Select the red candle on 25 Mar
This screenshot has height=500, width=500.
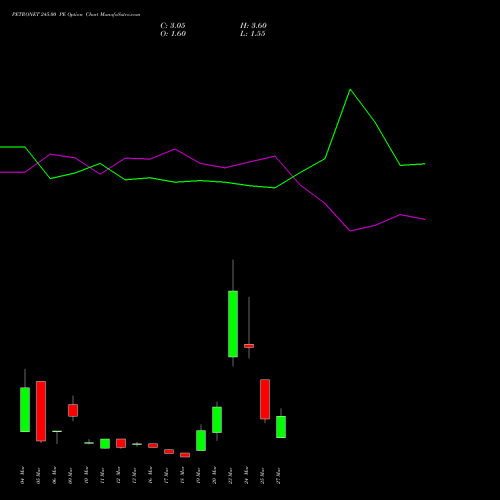click(265, 399)
